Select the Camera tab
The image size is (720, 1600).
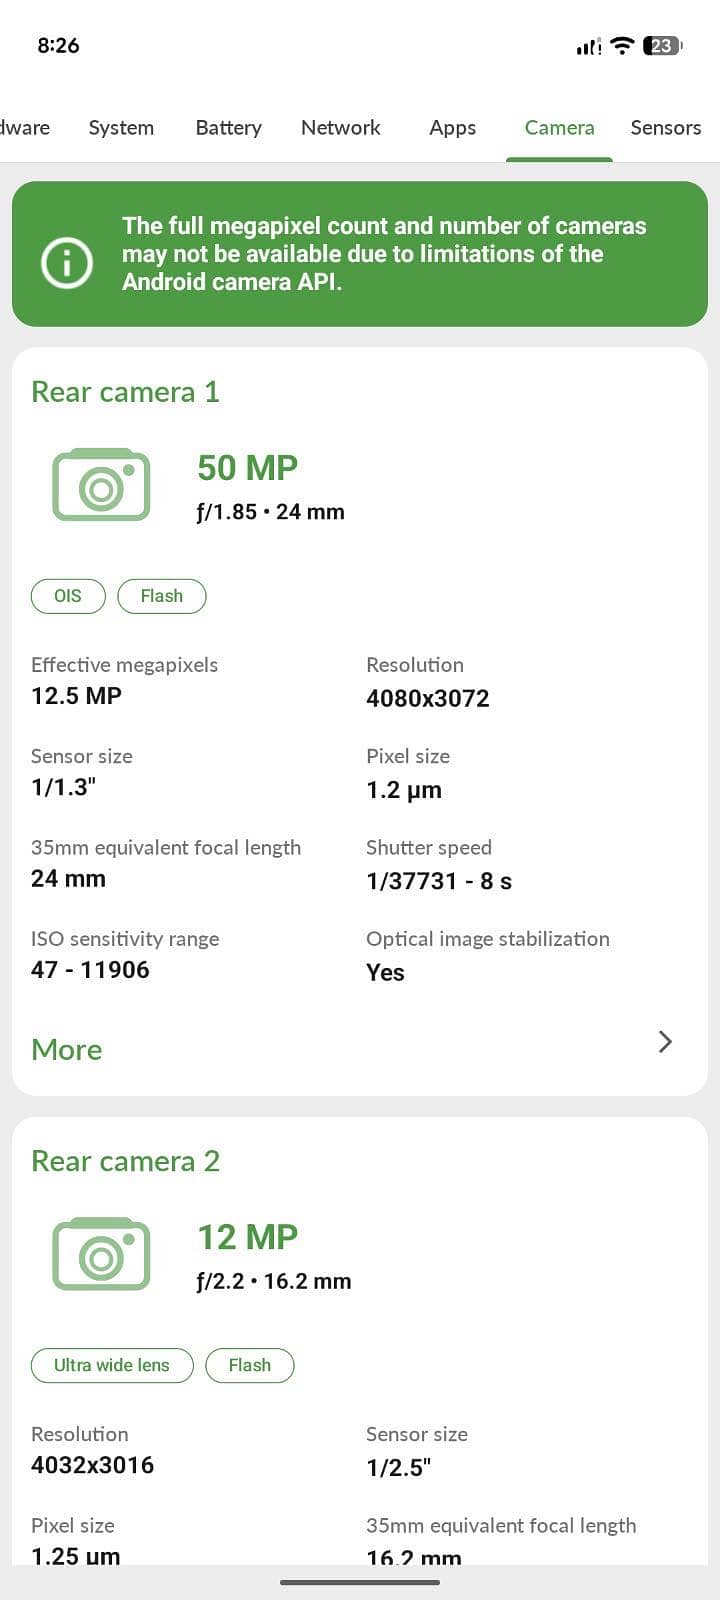(x=559, y=127)
